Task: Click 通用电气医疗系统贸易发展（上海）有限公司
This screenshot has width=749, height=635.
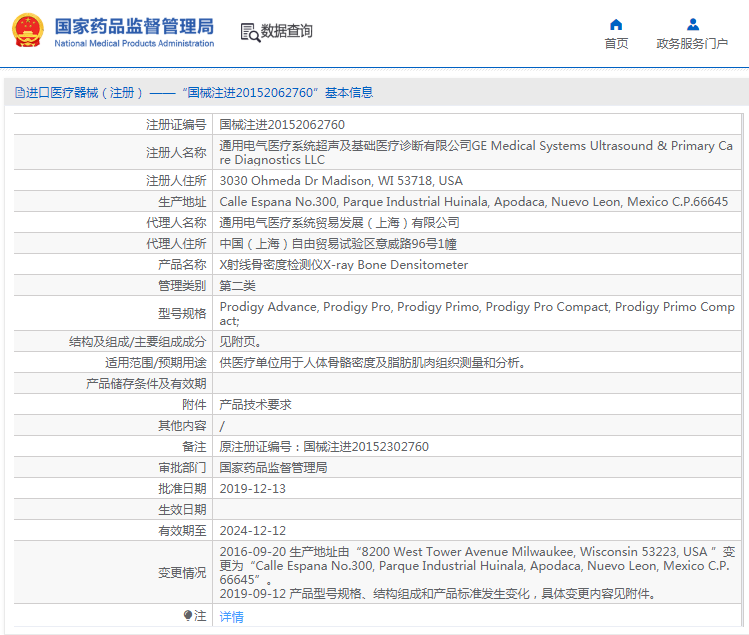Action: [339, 223]
